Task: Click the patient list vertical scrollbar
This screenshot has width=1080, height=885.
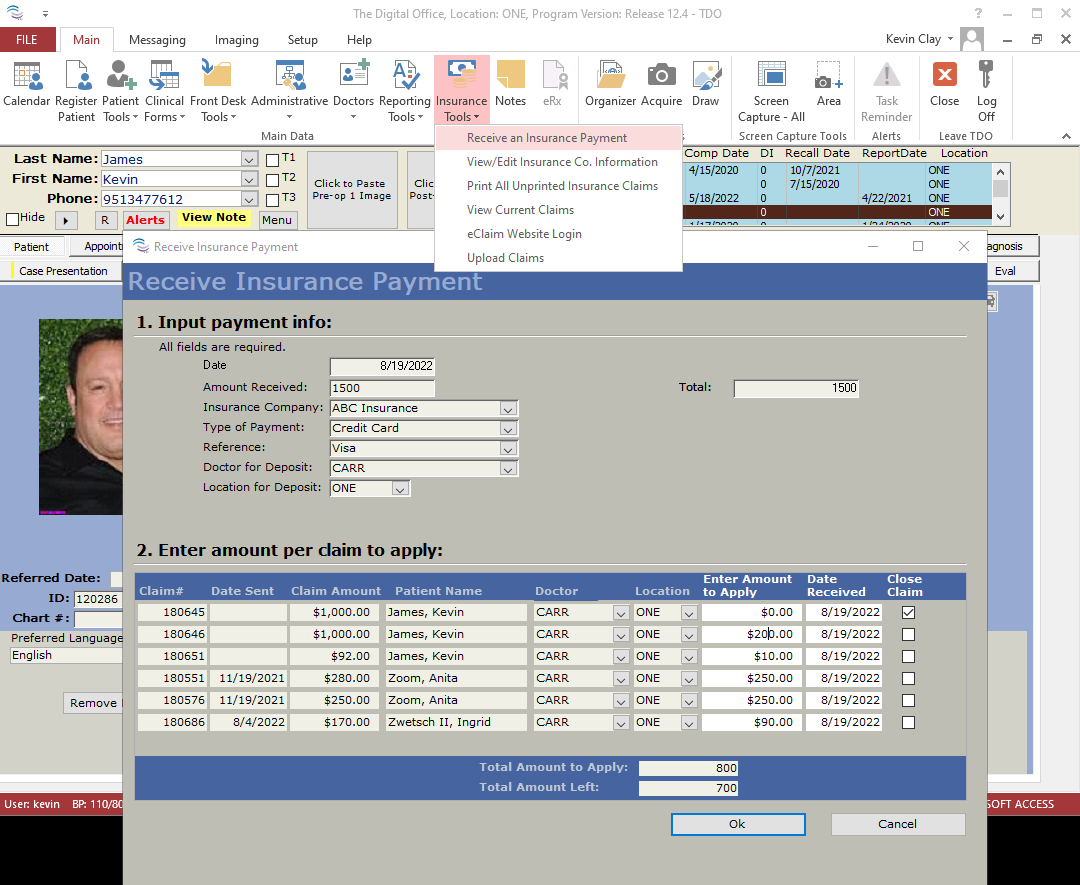Action: [x=1000, y=190]
